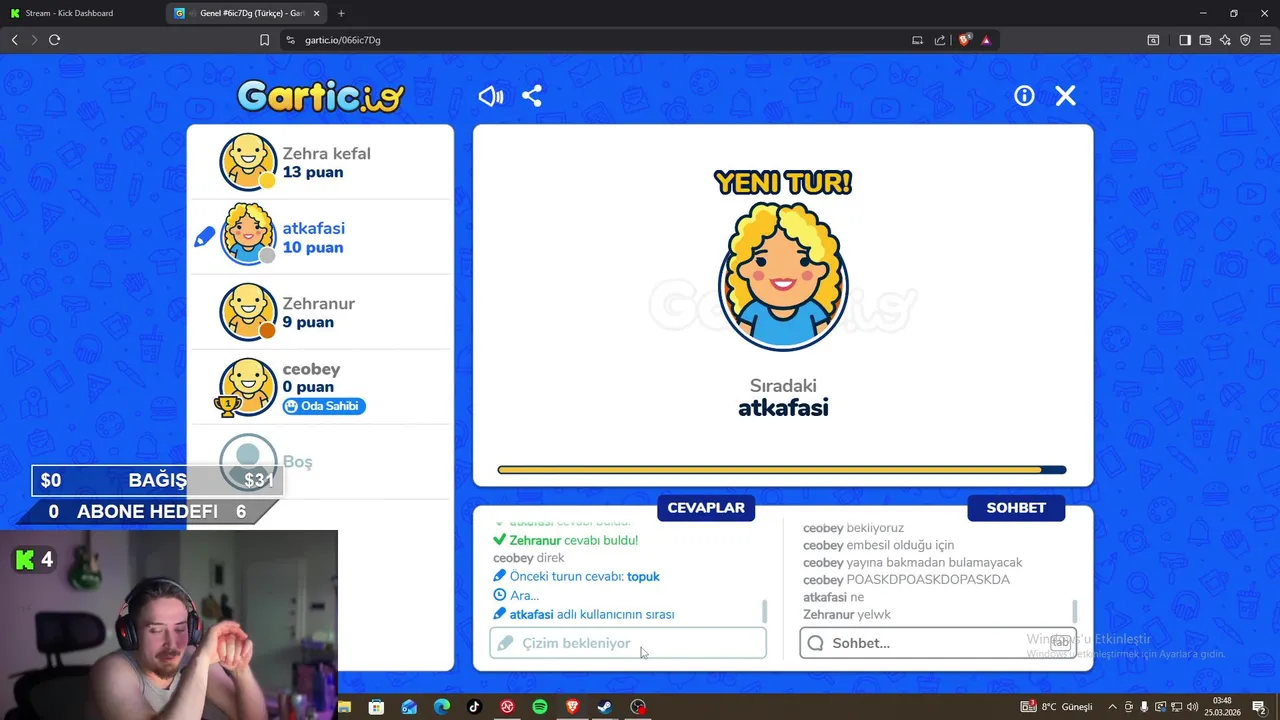Screen dimensions: 1280x720
Task: Open the room info icon
Action: coord(1024,96)
